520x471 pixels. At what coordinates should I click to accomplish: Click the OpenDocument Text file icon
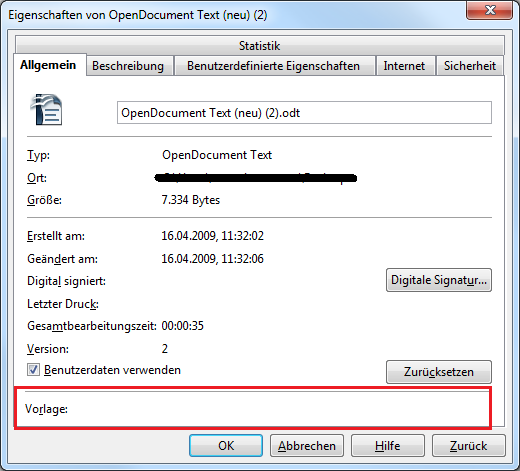(46, 110)
